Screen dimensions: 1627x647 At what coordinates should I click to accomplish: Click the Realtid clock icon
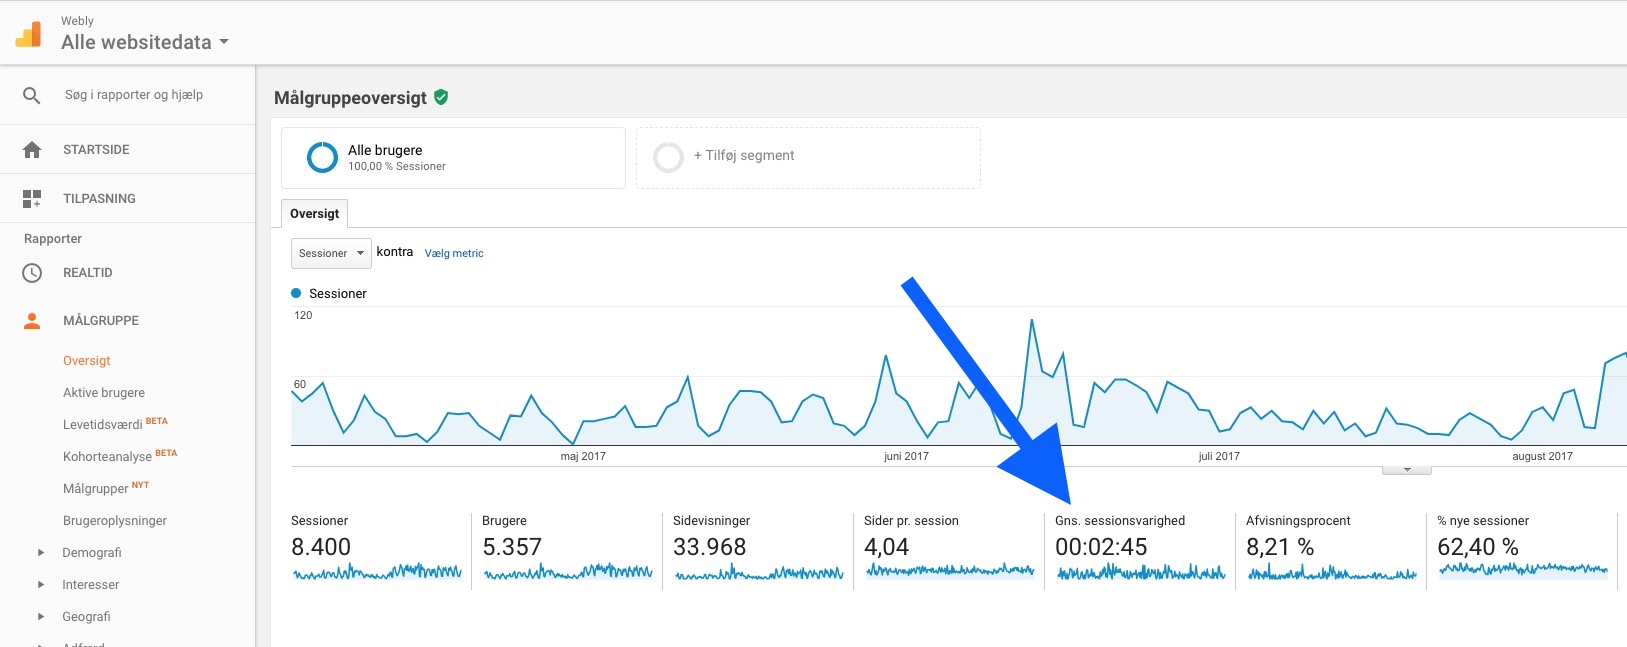(x=32, y=273)
